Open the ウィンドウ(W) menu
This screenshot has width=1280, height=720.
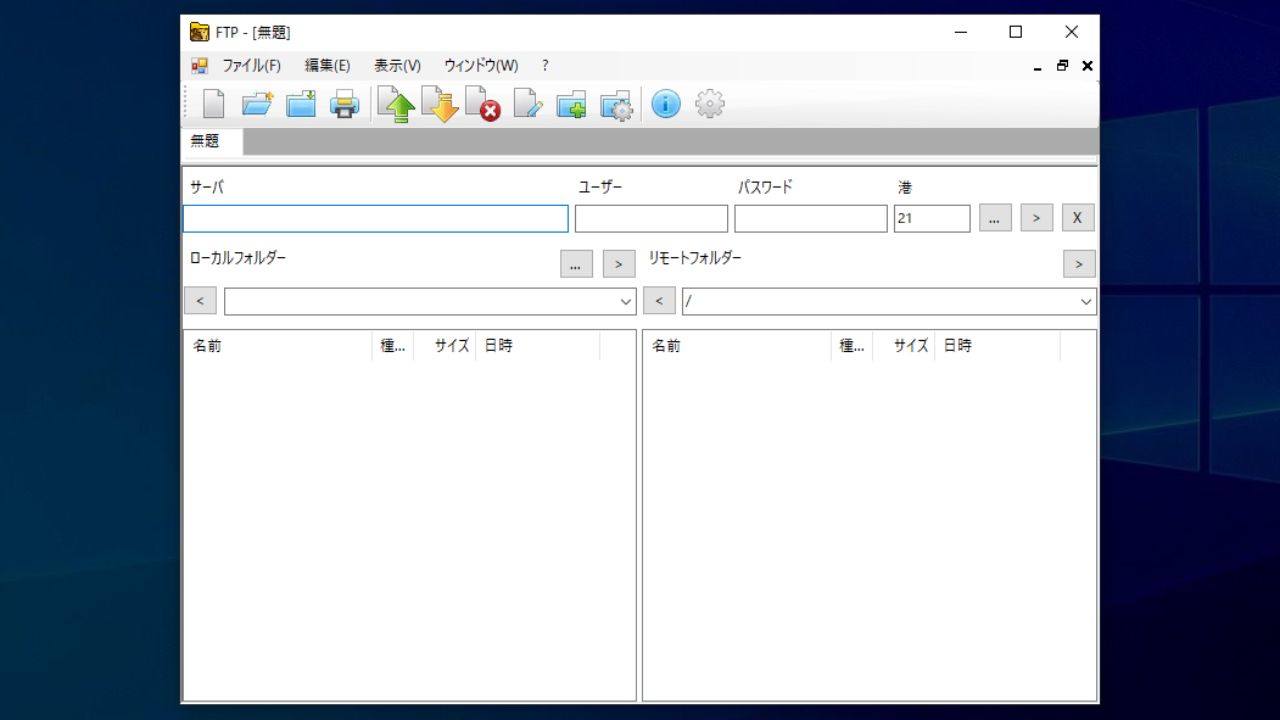481,65
